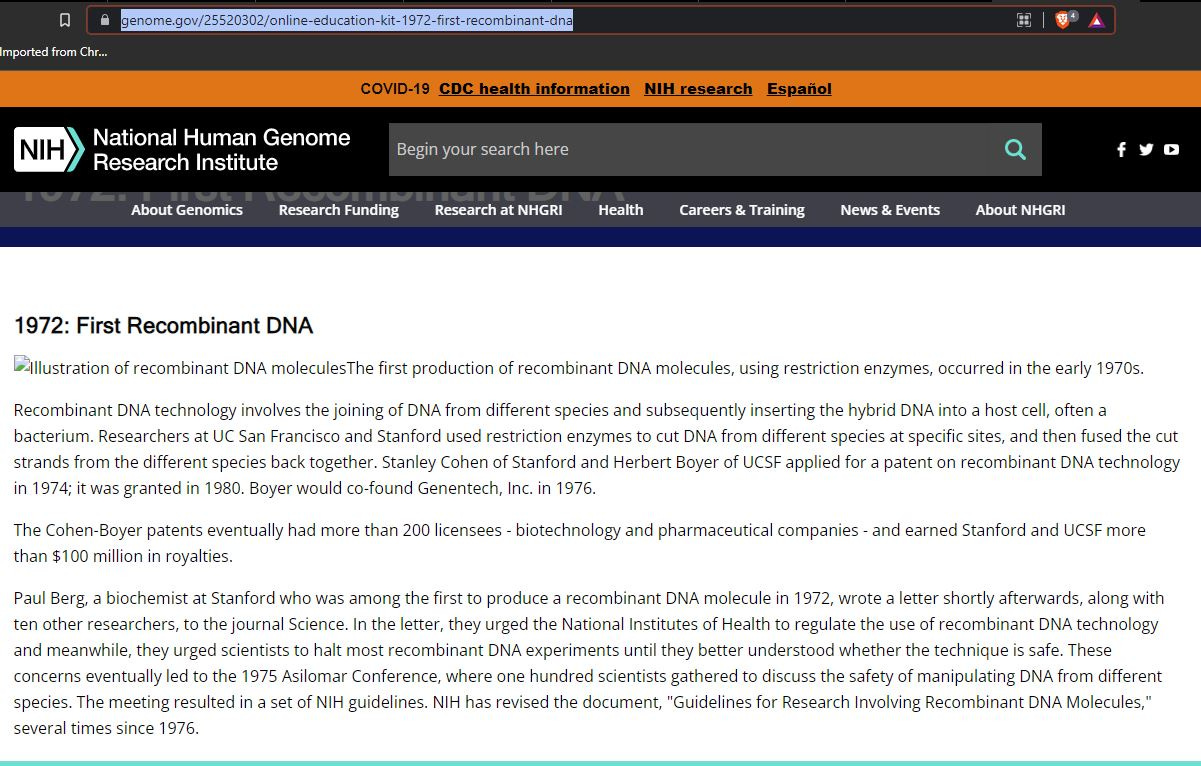Open the Research at NHGRI menu
Screen dimensions: 1201x766
[x=498, y=210]
